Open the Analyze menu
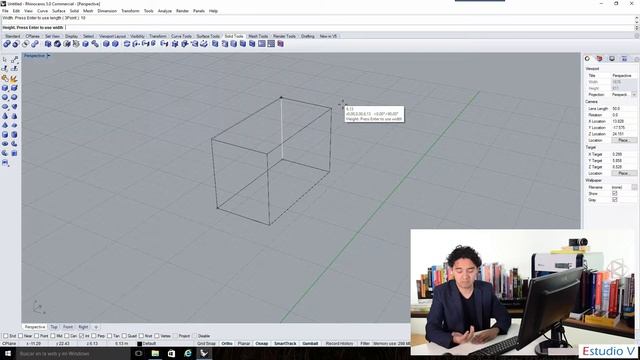Image resolution: width=640 pixels, height=360 pixels. (164, 11)
